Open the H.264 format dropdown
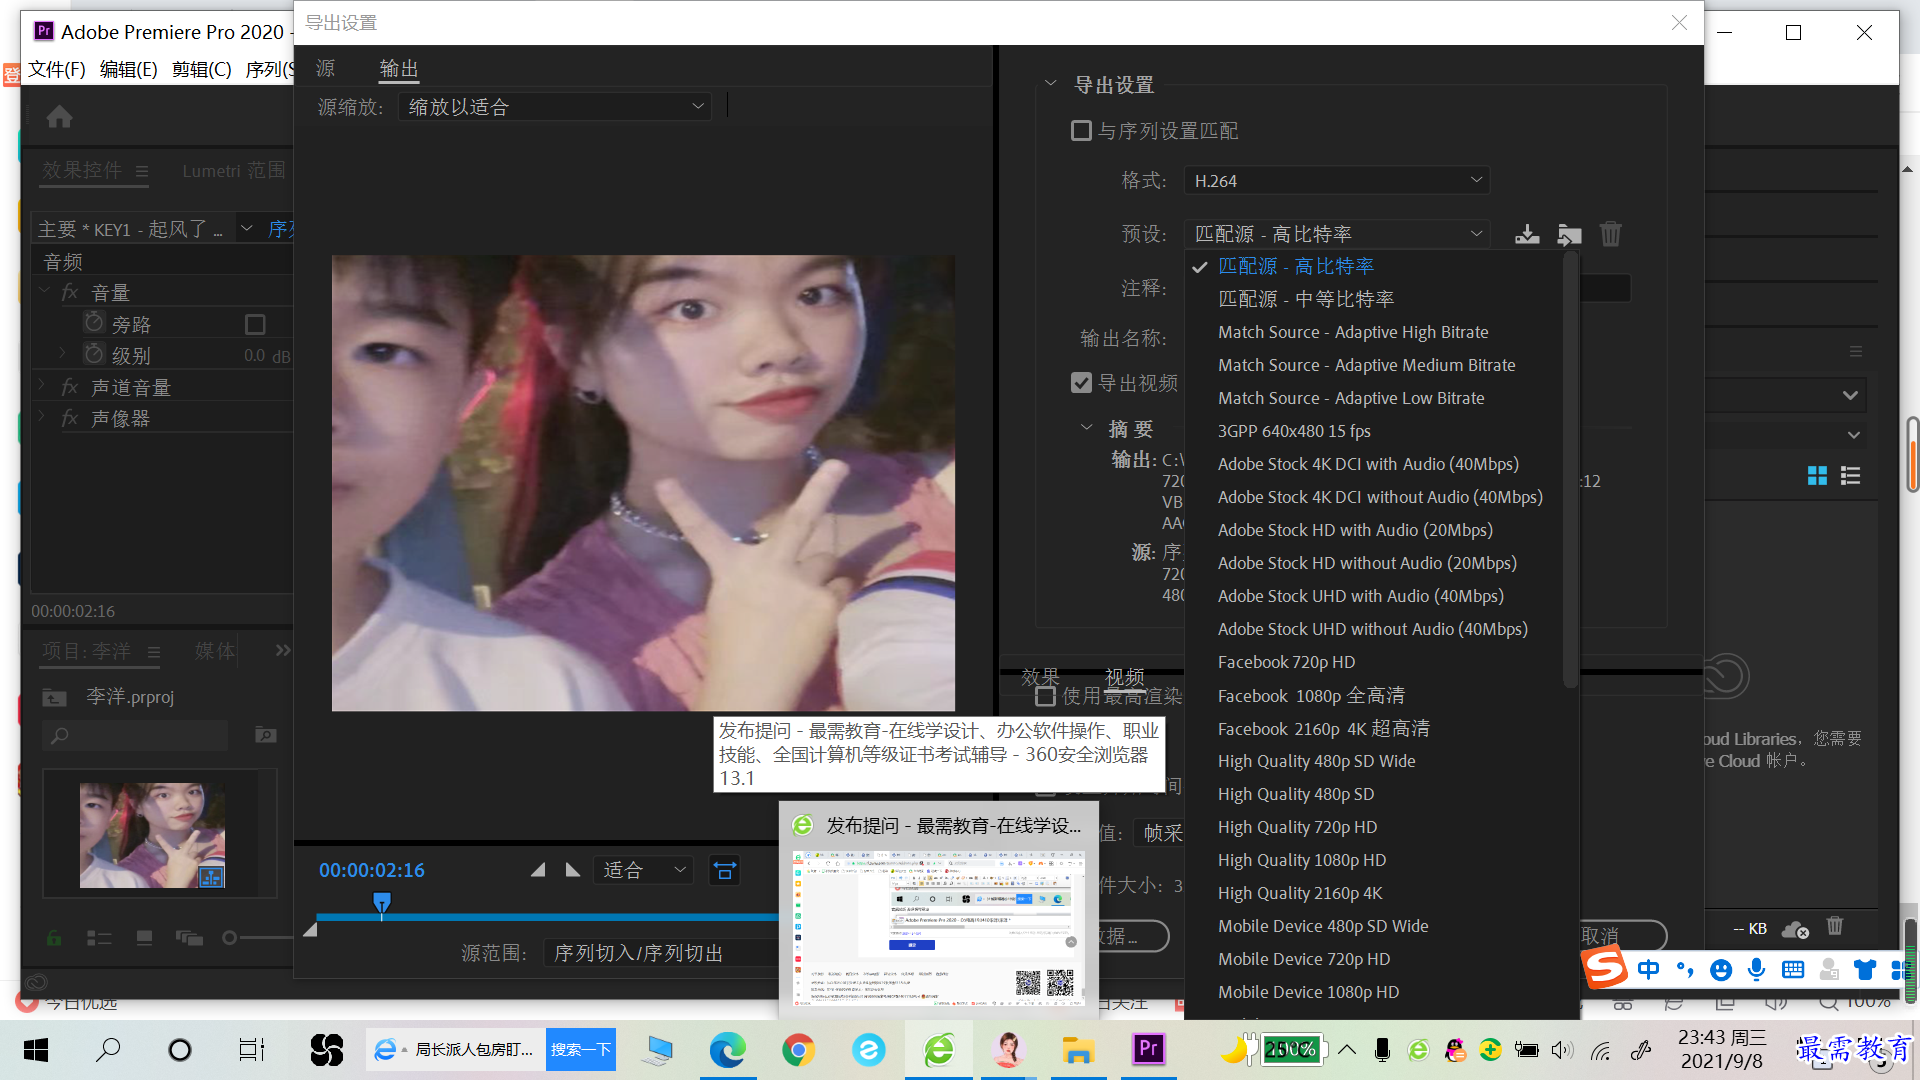Viewport: 1920px width, 1080px height. pyautogui.click(x=1337, y=181)
